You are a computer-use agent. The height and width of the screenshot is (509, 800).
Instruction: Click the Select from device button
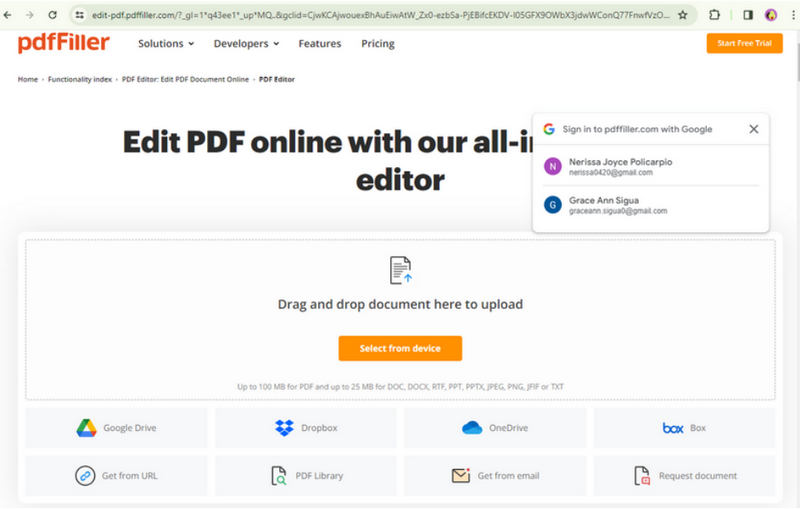tap(401, 348)
